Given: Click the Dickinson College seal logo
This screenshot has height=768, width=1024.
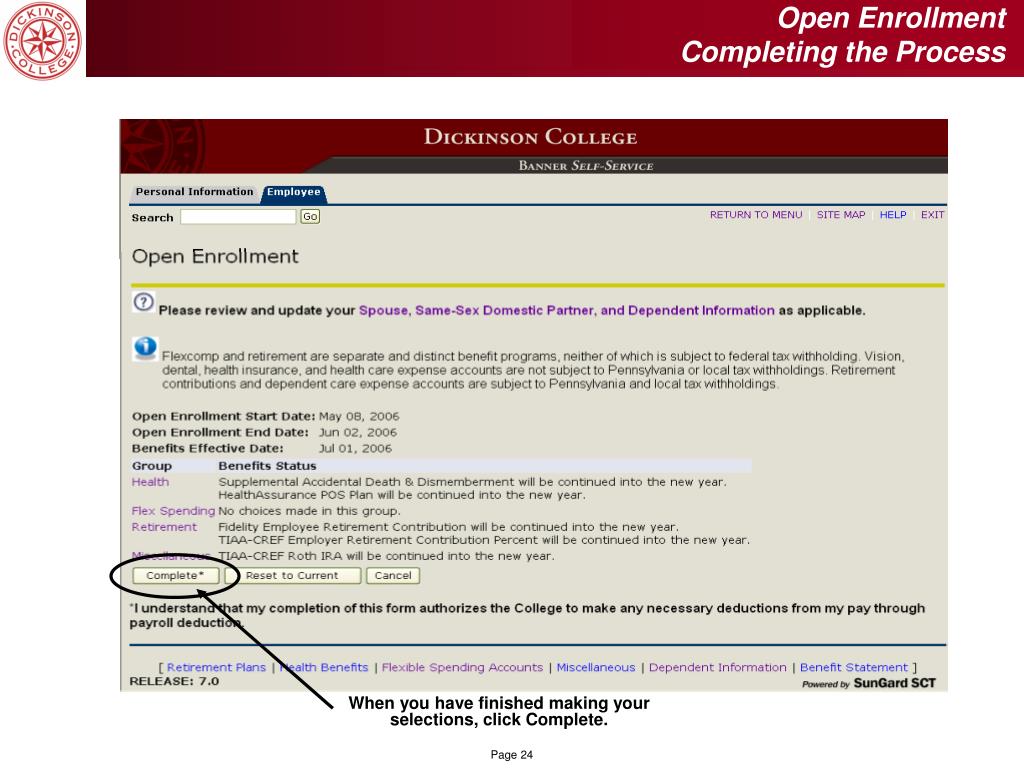Looking at the screenshot, I should [42, 40].
